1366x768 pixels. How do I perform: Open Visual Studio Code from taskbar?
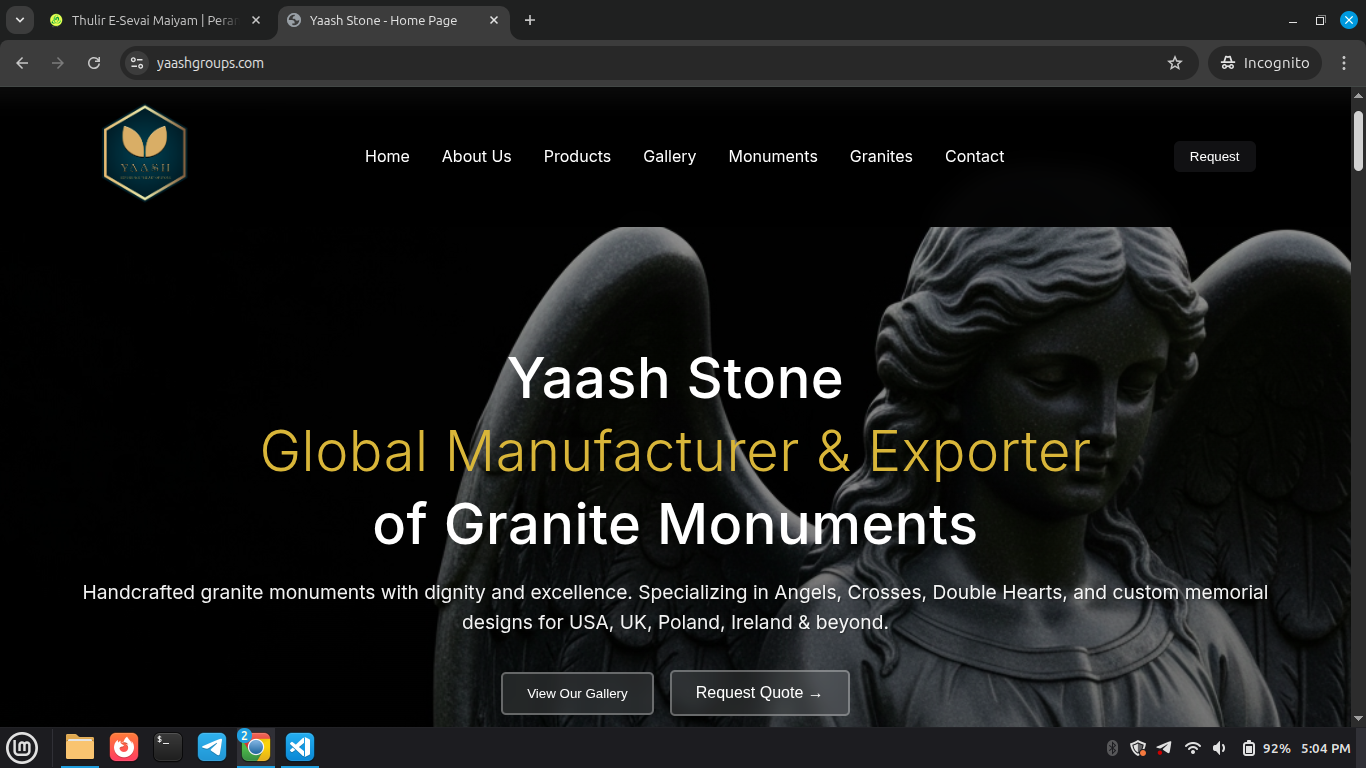point(300,747)
